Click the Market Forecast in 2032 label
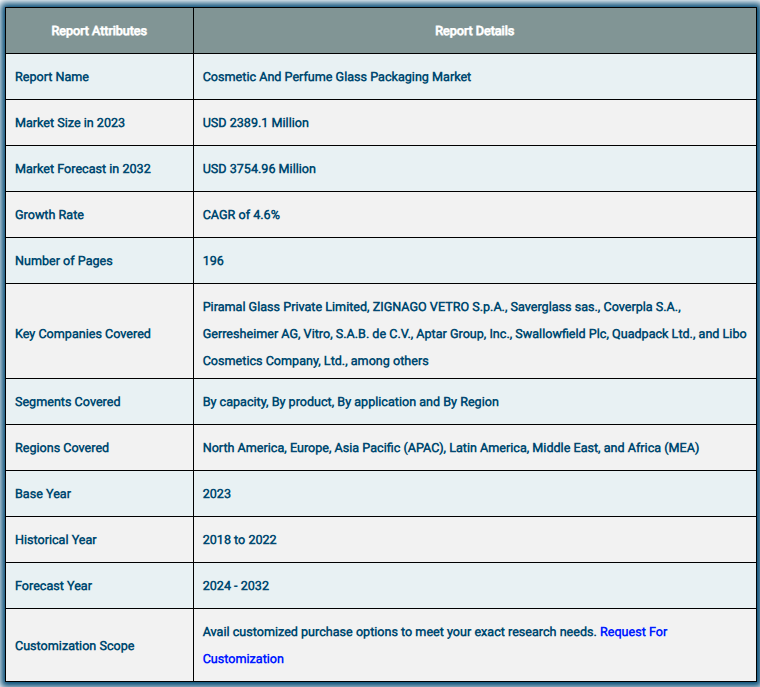The height and width of the screenshot is (687, 760). [x=83, y=169]
